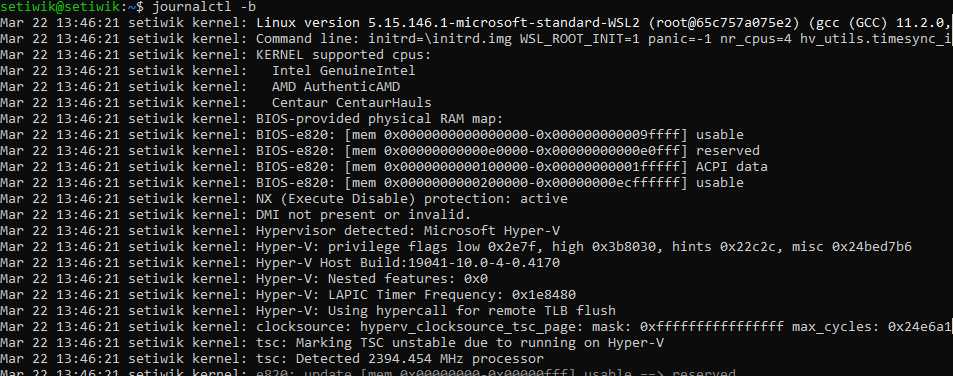Click the Hyper-V Host Build line
The width and height of the screenshot is (953, 376).
tap(280, 263)
